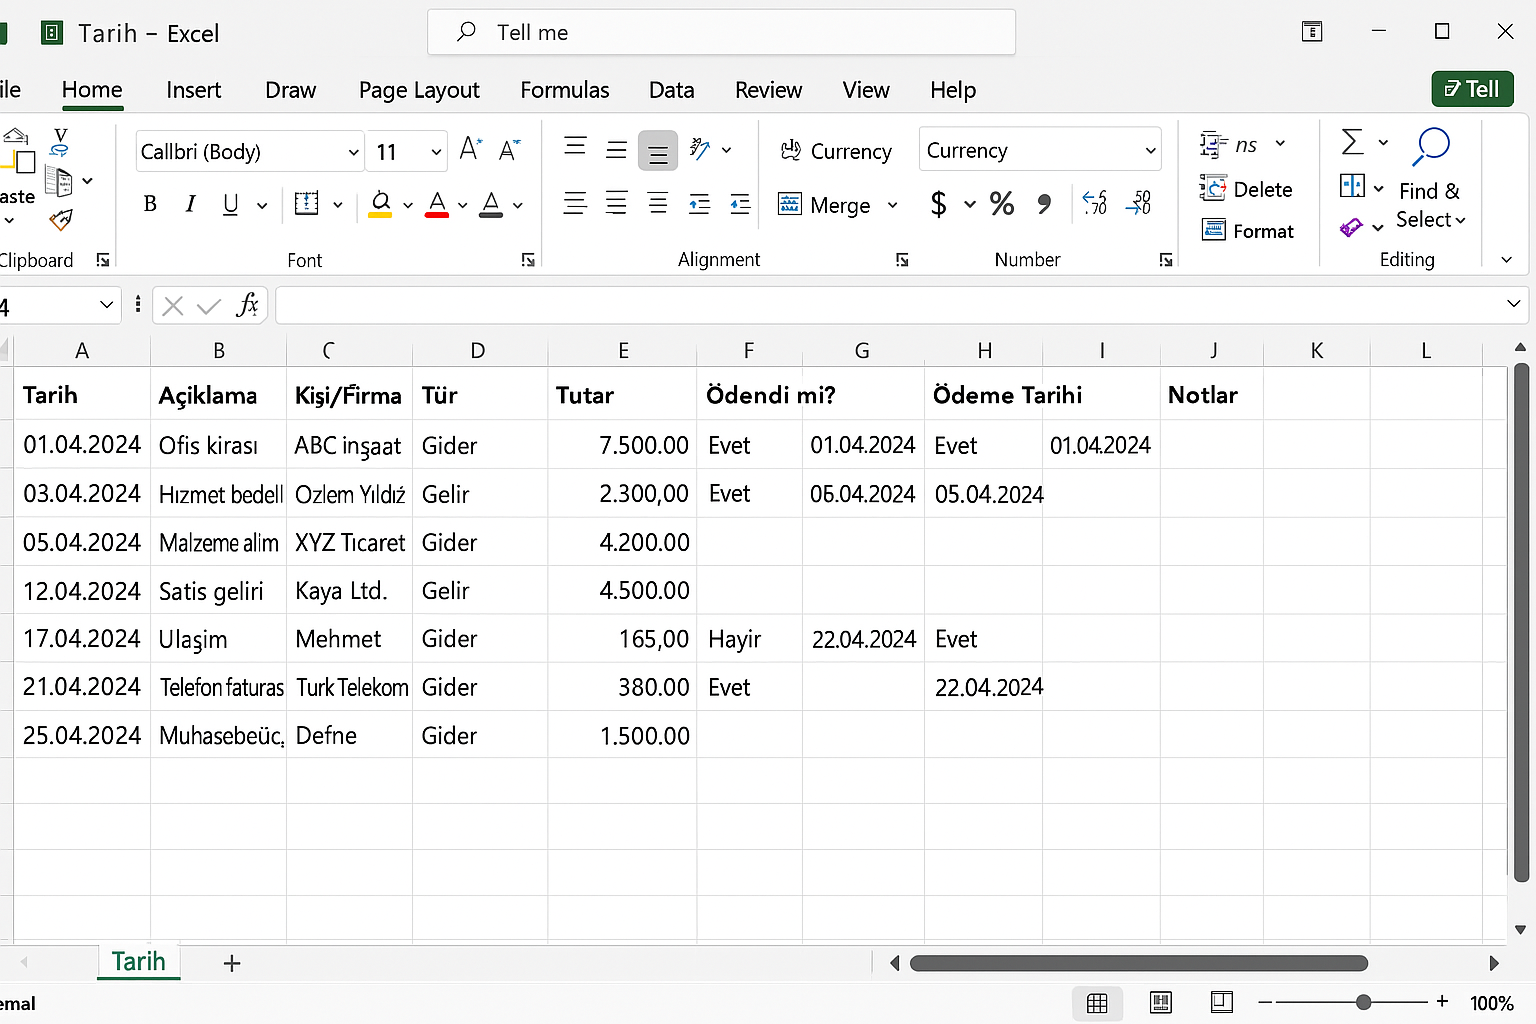Enable center text alignment
This screenshot has width=1536, height=1024.
(616, 203)
